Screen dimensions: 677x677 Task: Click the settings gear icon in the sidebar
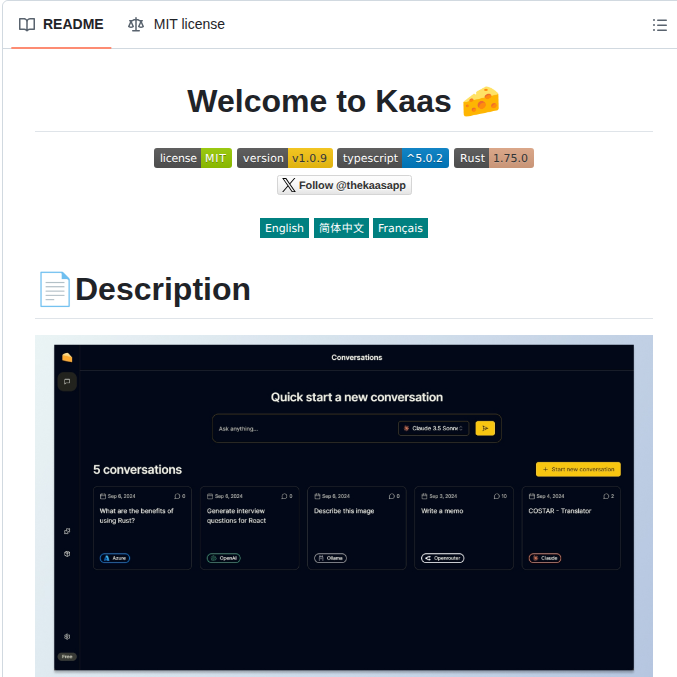(67, 636)
